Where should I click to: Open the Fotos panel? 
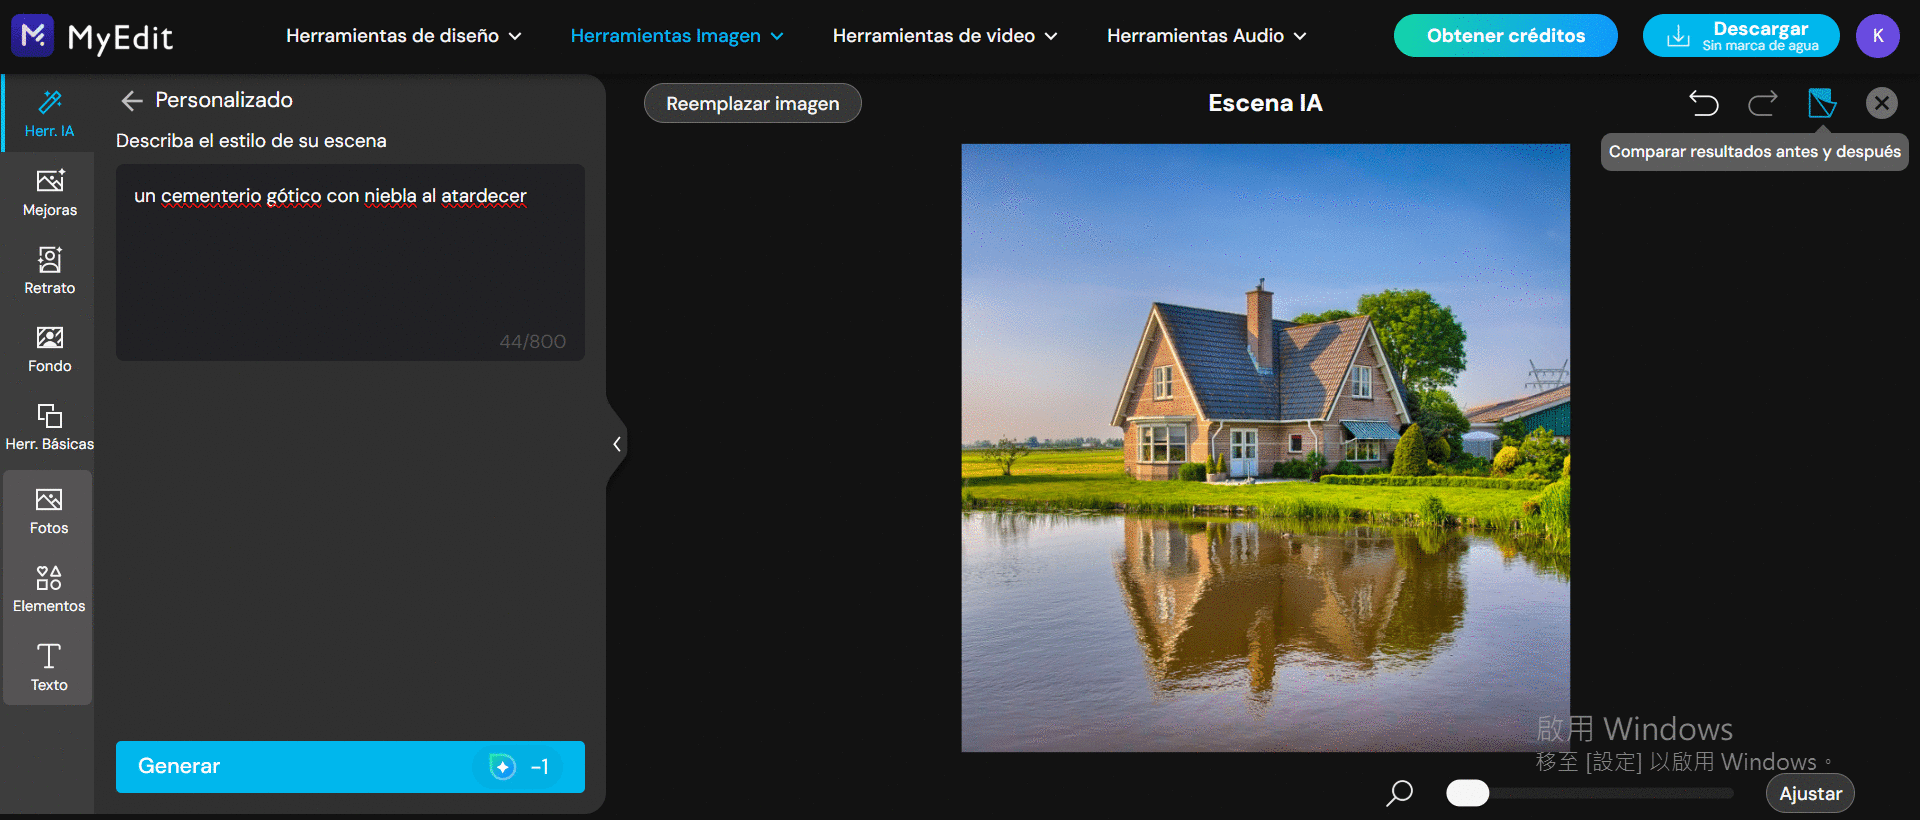pos(49,511)
